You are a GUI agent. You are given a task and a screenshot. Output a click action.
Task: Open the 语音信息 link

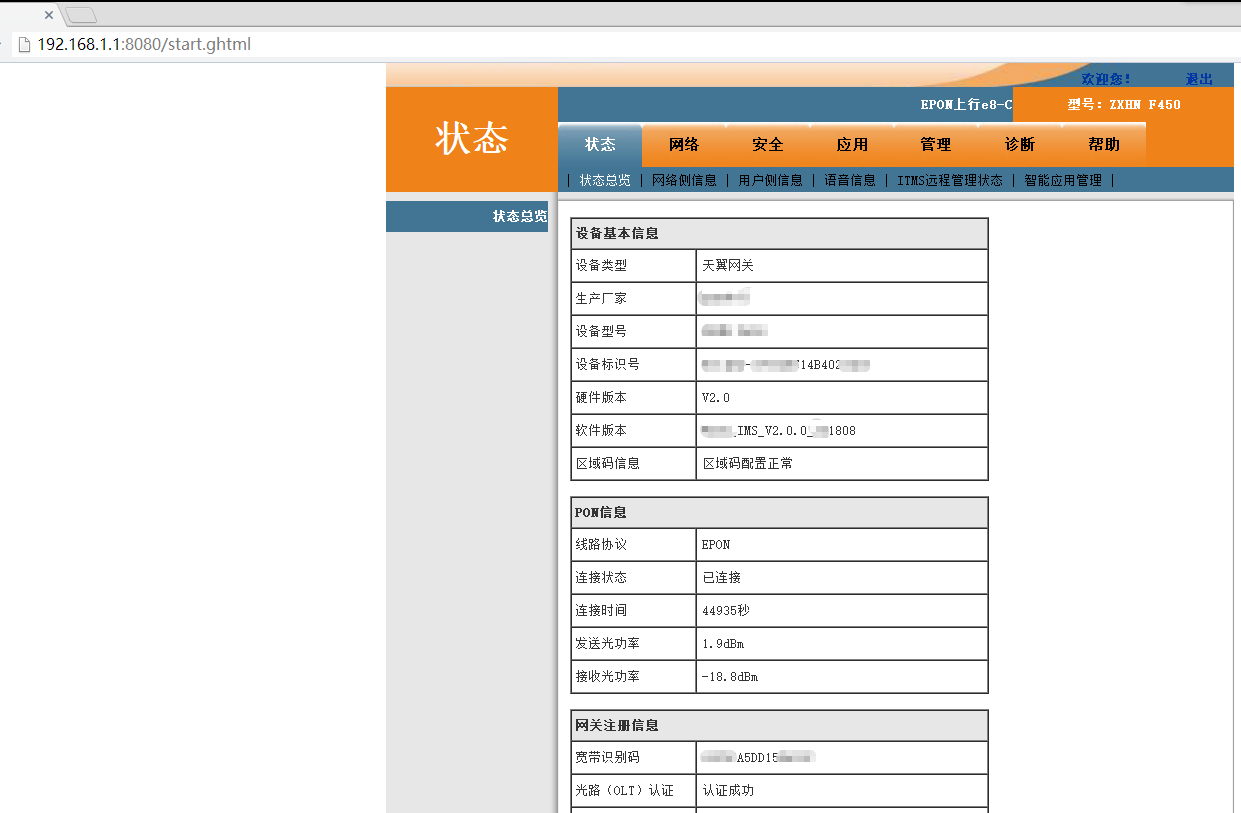(x=849, y=180)
